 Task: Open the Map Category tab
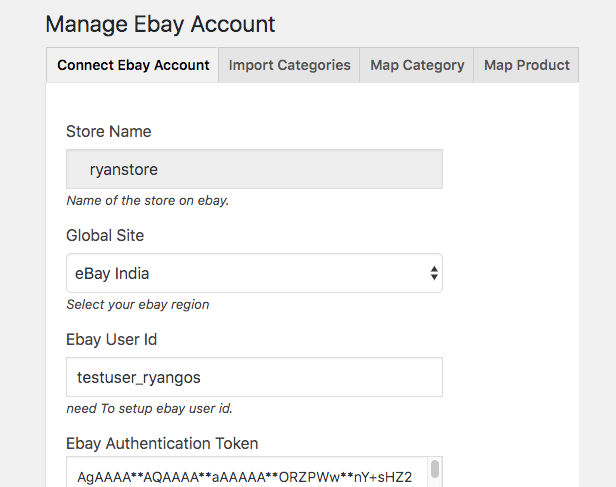point(417,65)
